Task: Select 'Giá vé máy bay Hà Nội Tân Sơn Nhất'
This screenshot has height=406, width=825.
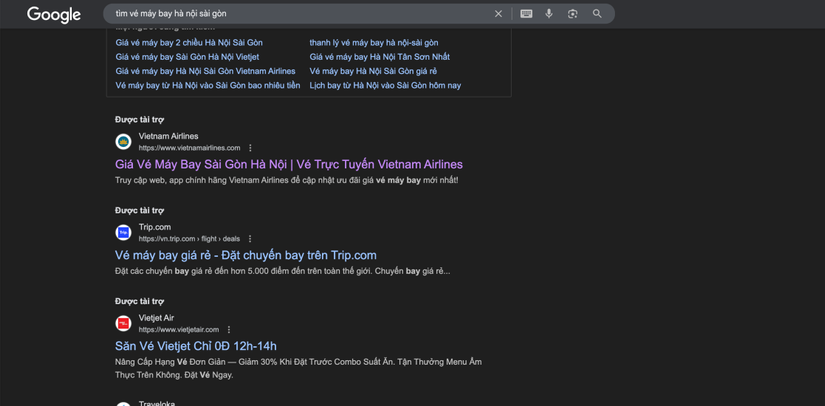Action: [x=379, y=57]
